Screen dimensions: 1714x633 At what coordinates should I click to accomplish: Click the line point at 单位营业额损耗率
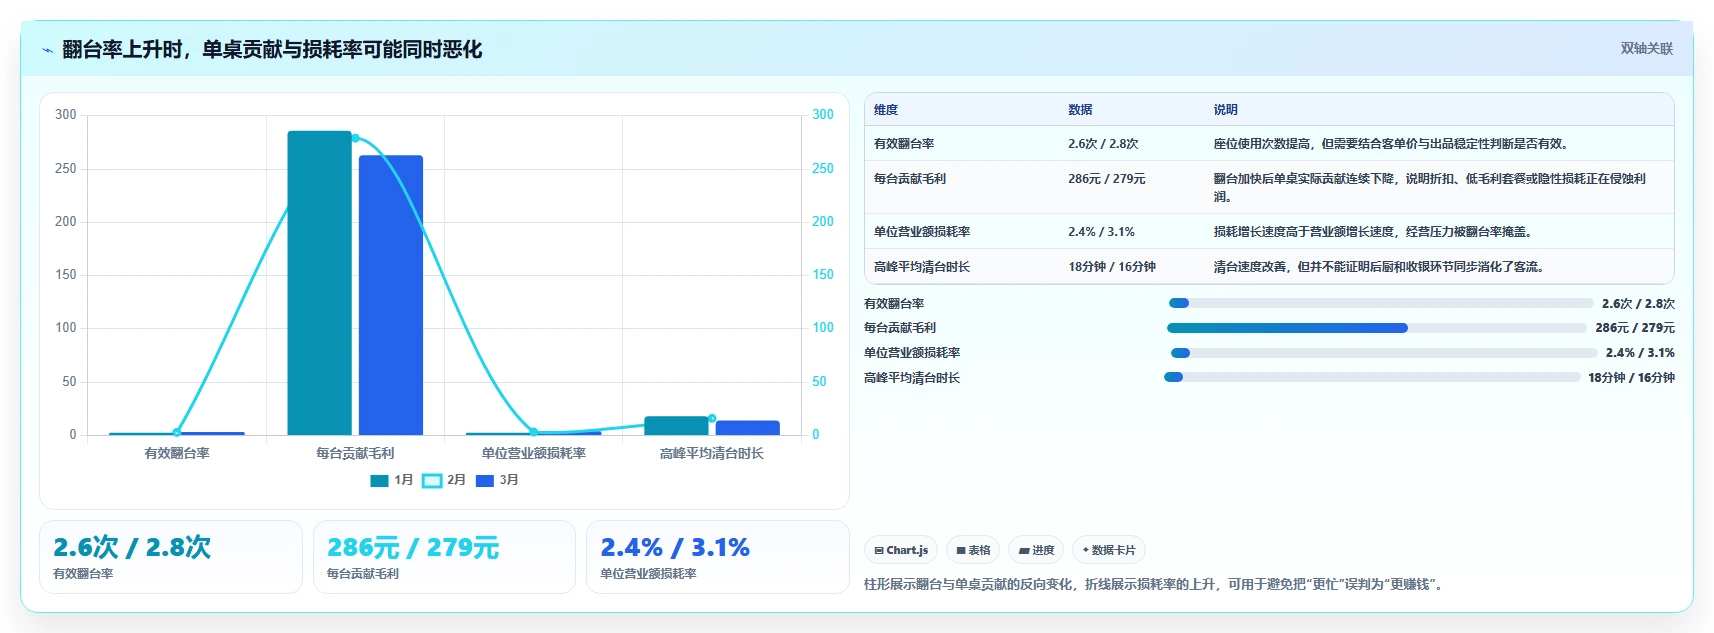[533, 433]
